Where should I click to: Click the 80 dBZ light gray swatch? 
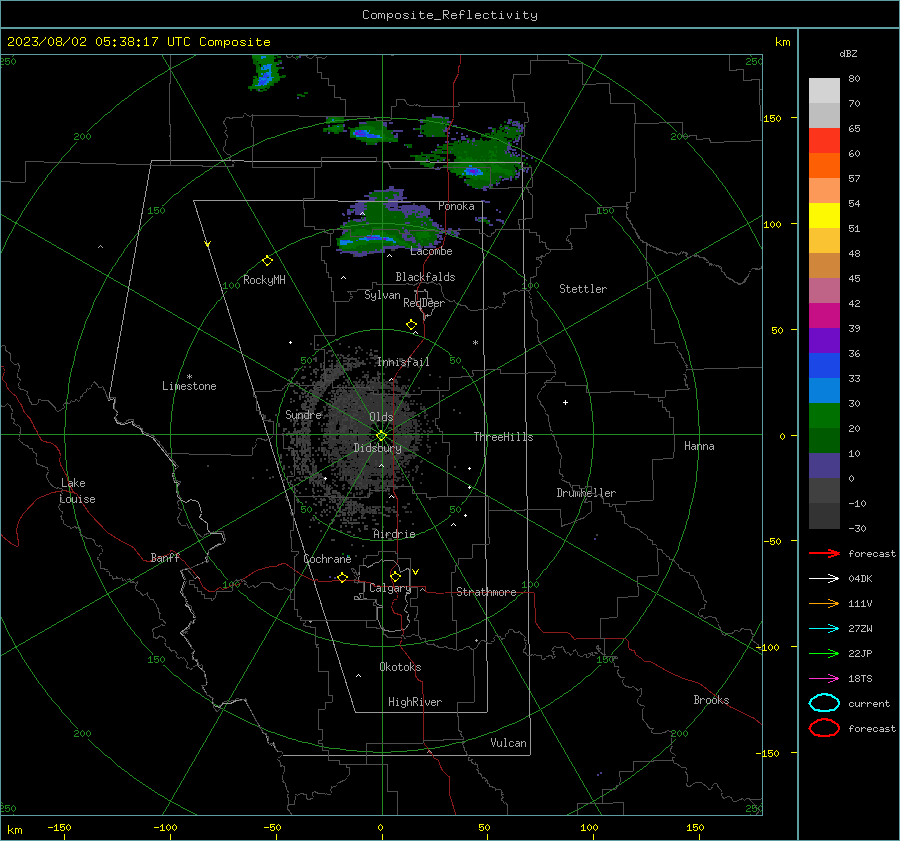tap(824, 90)
